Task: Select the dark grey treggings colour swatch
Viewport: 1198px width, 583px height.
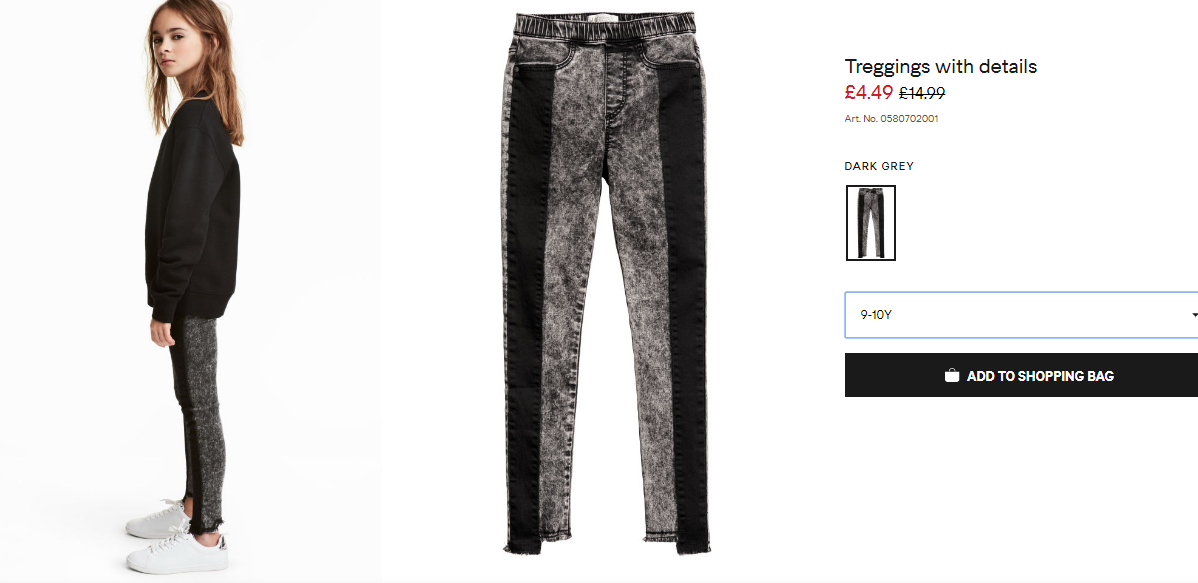Action: click(870, 222)
